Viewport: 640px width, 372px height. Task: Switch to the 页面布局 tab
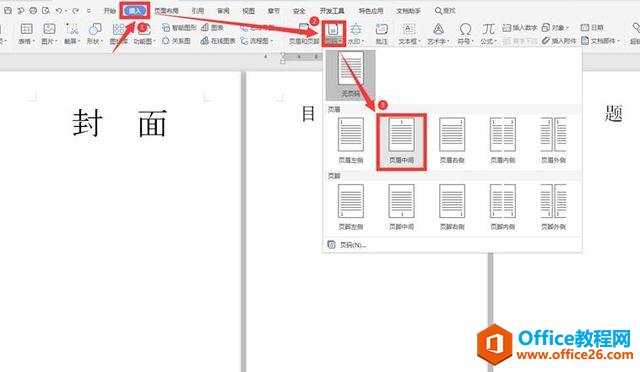(167, 11)
